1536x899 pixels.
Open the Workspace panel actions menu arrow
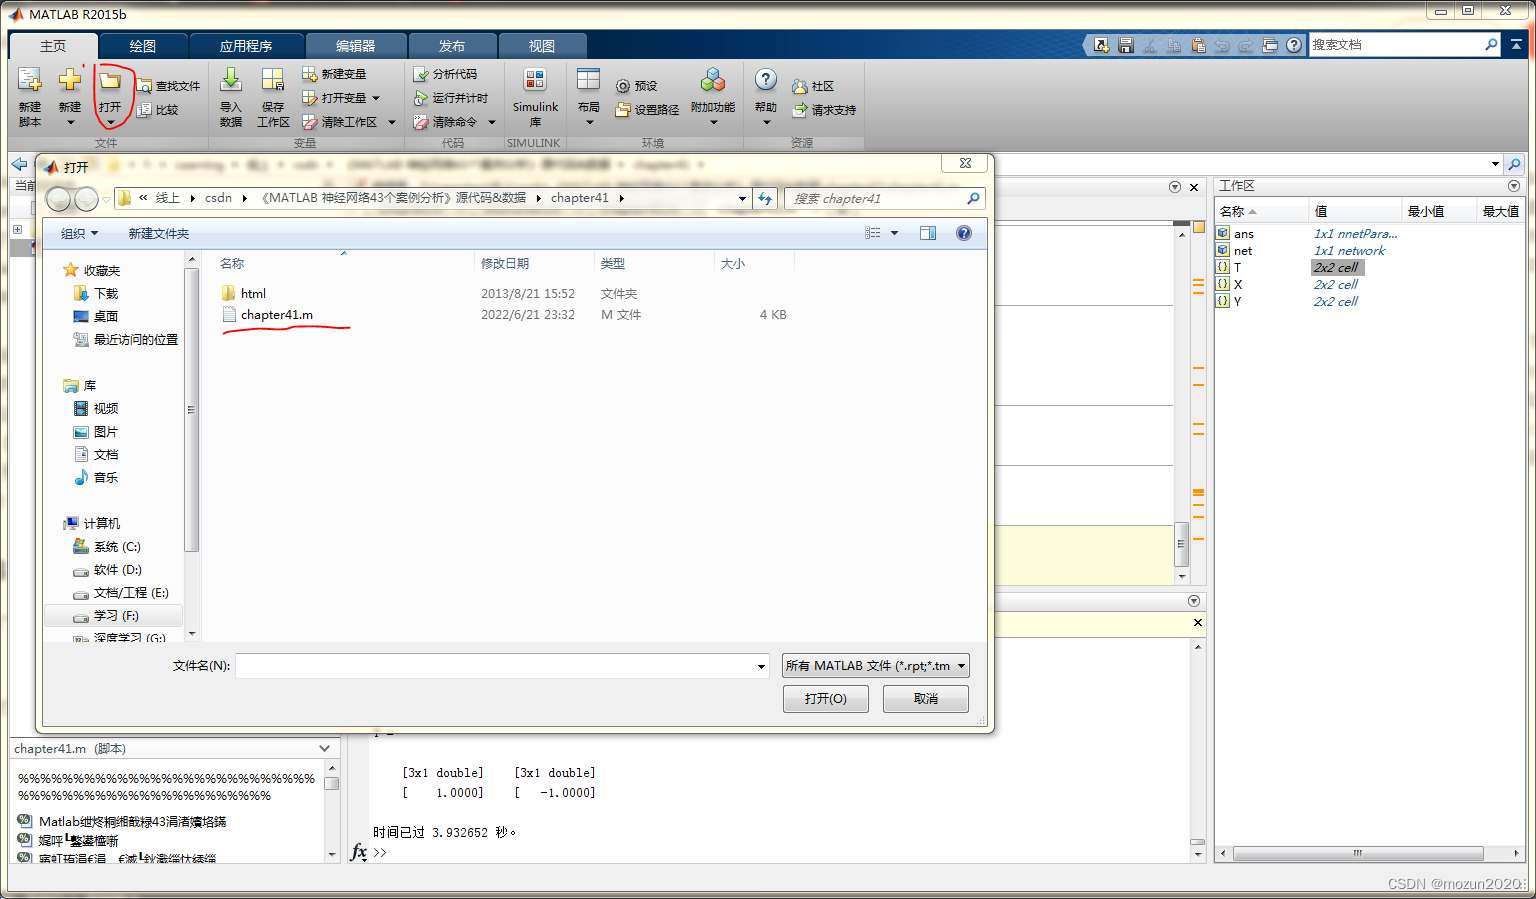pos(1513,186)
